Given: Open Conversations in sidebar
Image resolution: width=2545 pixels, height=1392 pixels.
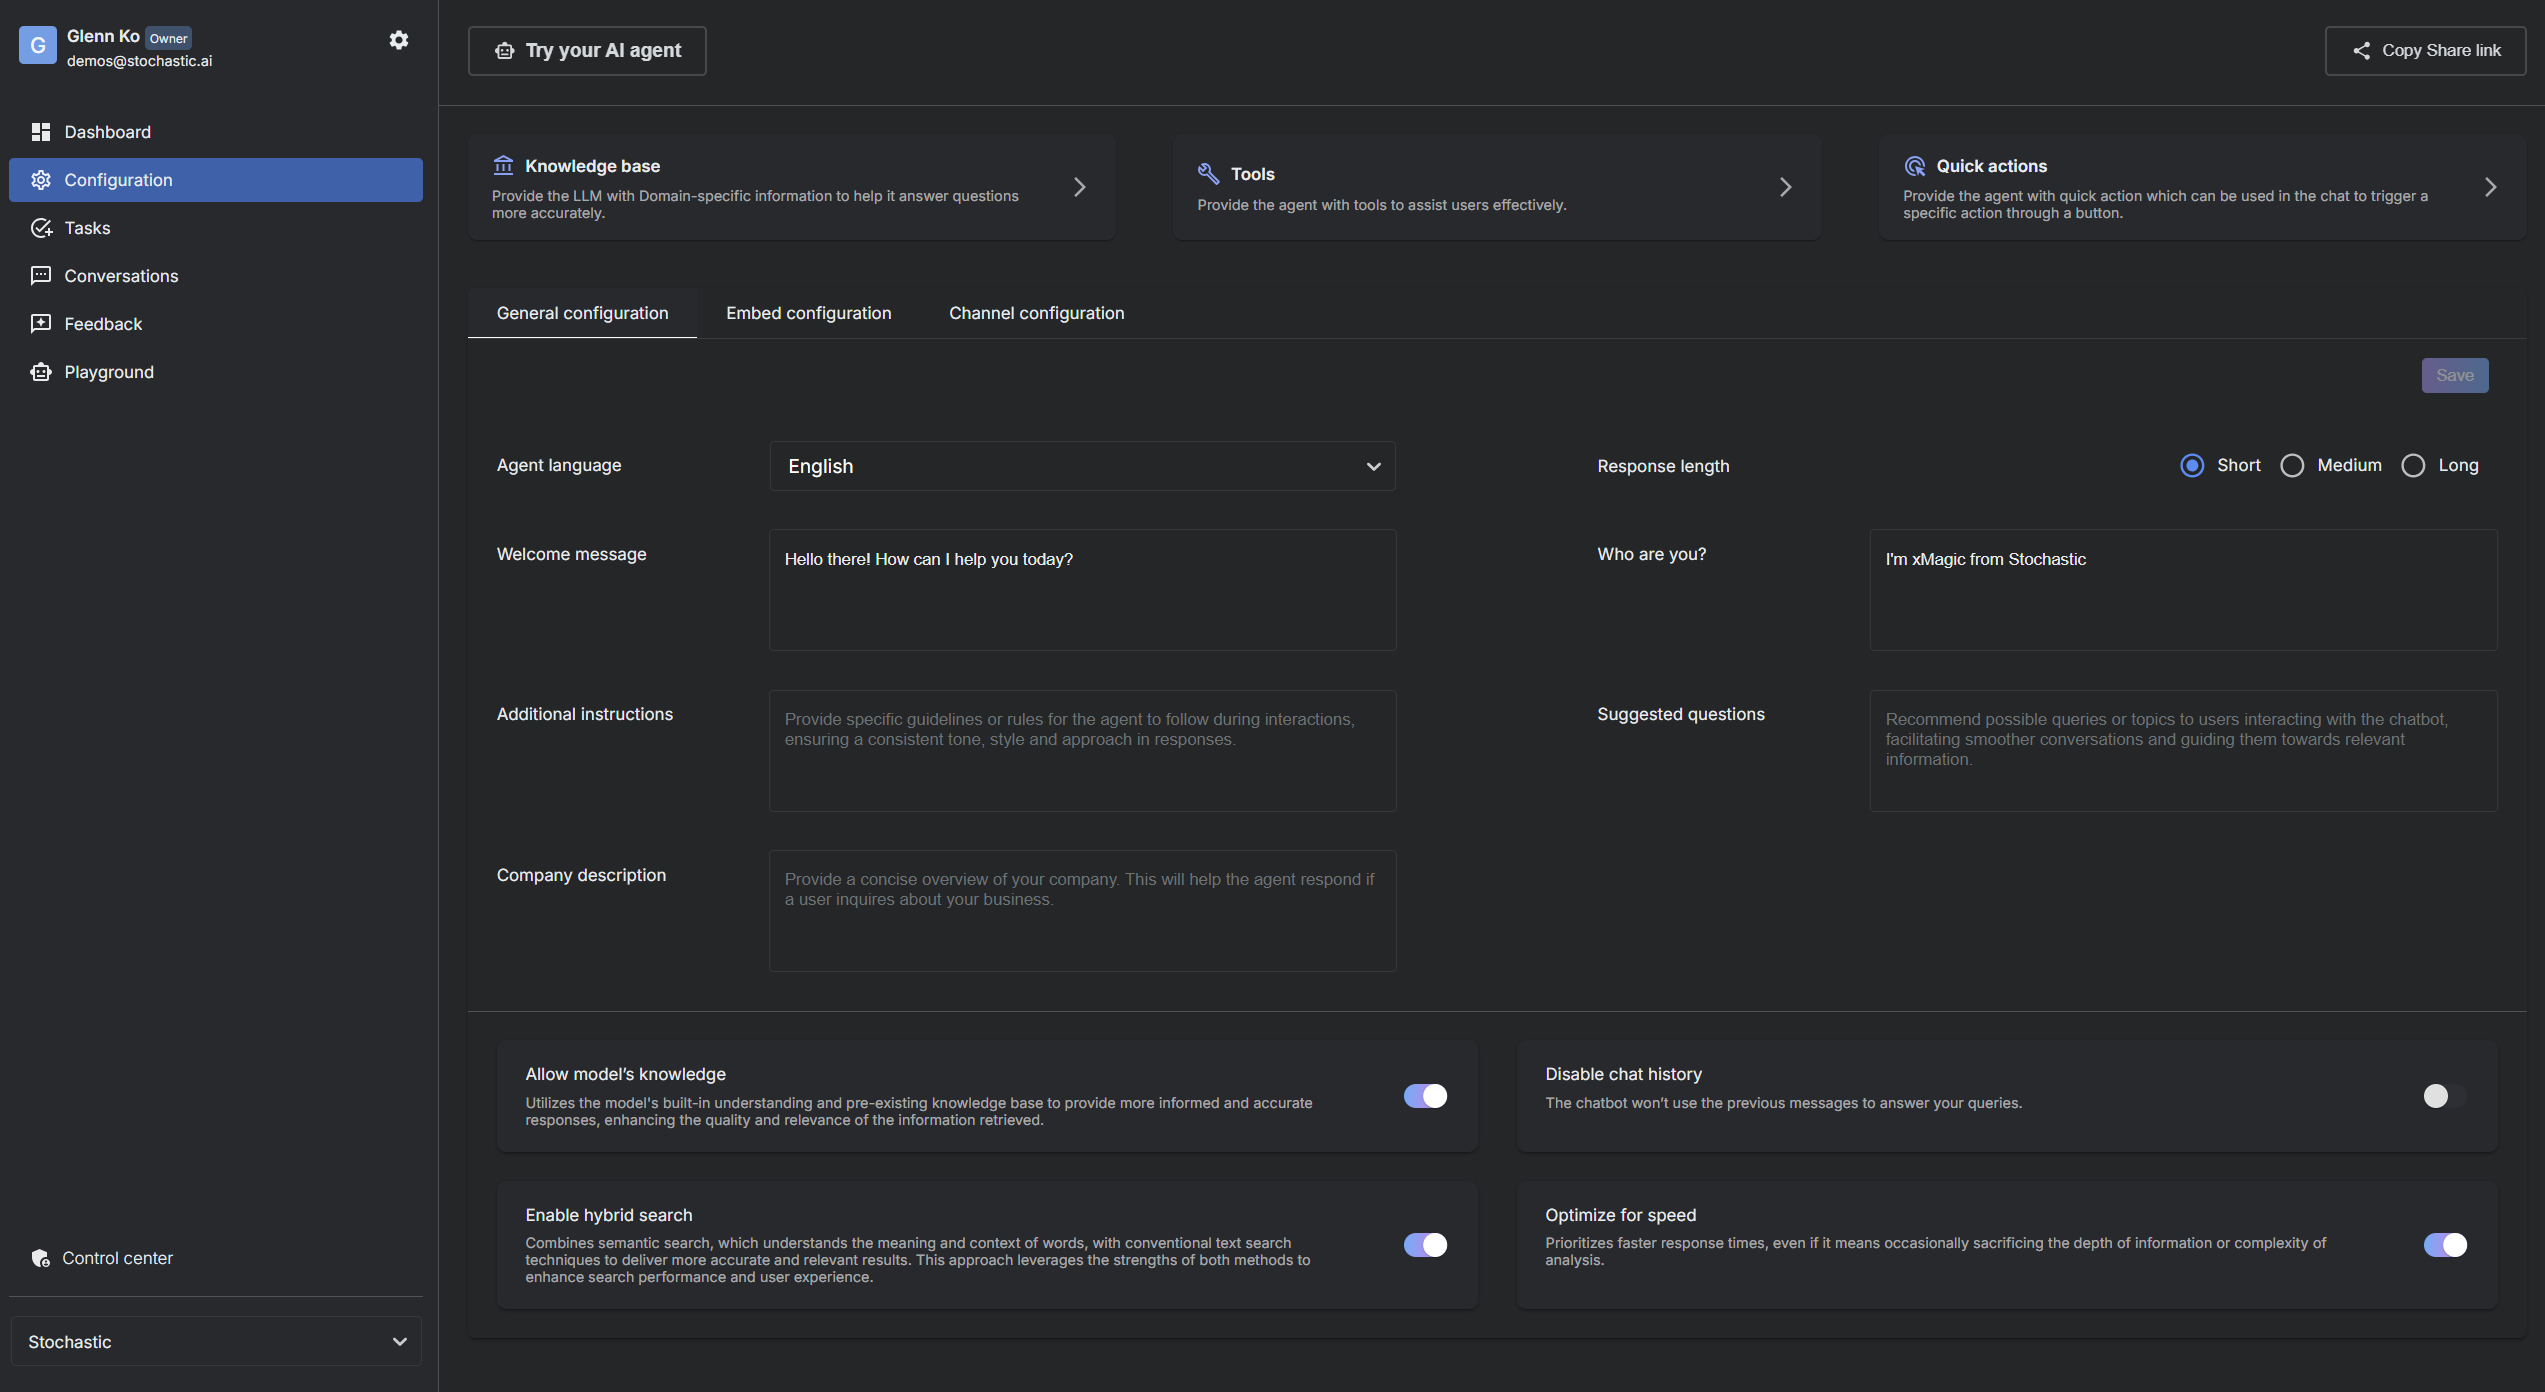Looking at the screenshot, I should [216, 276].
